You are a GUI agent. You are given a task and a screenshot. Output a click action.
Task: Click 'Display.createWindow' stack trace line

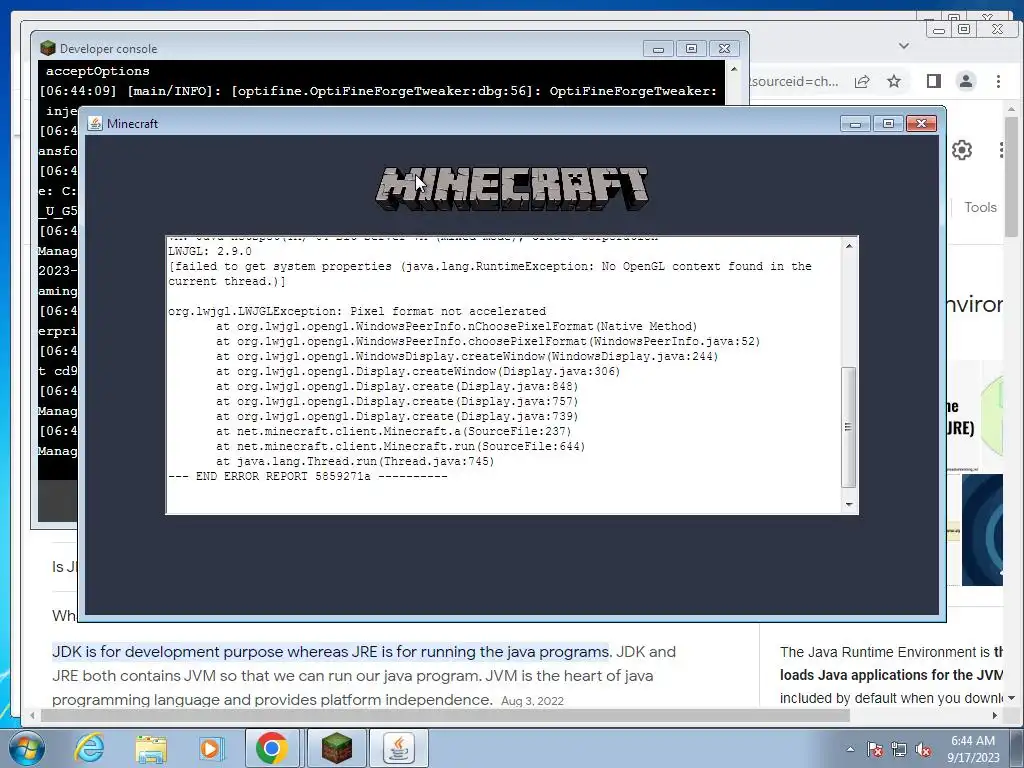pos(418,371)
